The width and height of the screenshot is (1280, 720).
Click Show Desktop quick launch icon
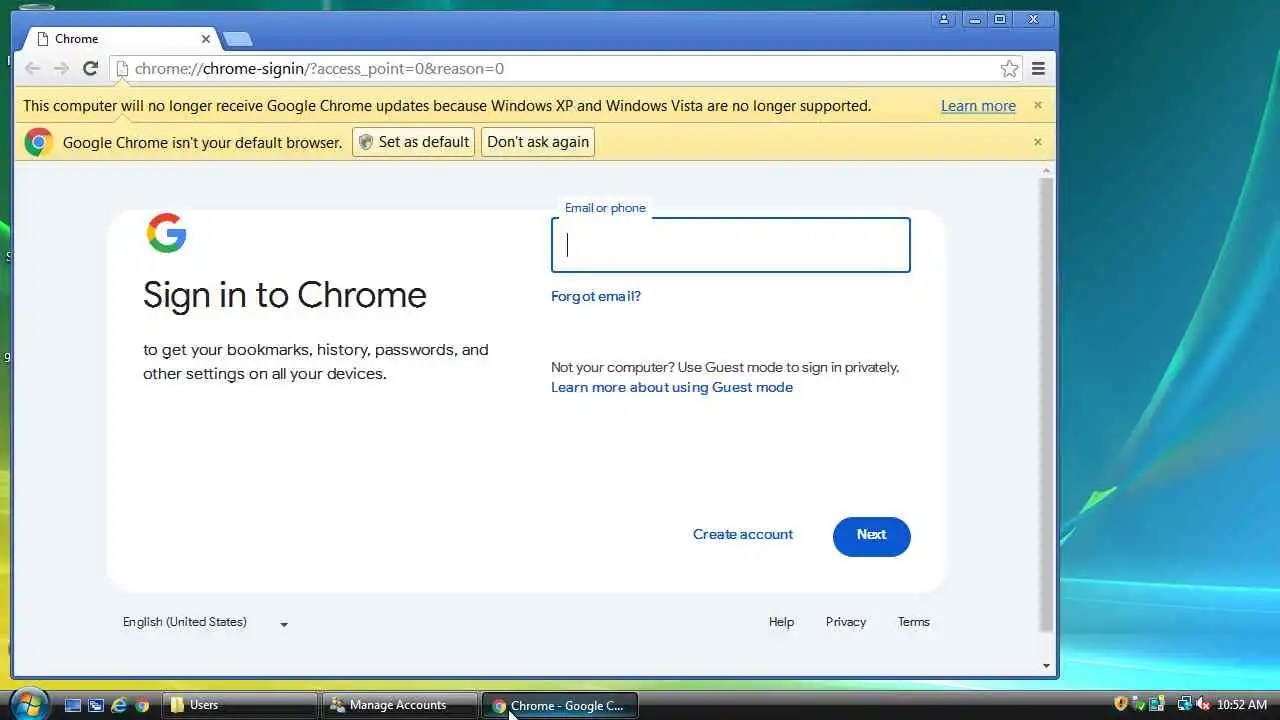(72, 705)
